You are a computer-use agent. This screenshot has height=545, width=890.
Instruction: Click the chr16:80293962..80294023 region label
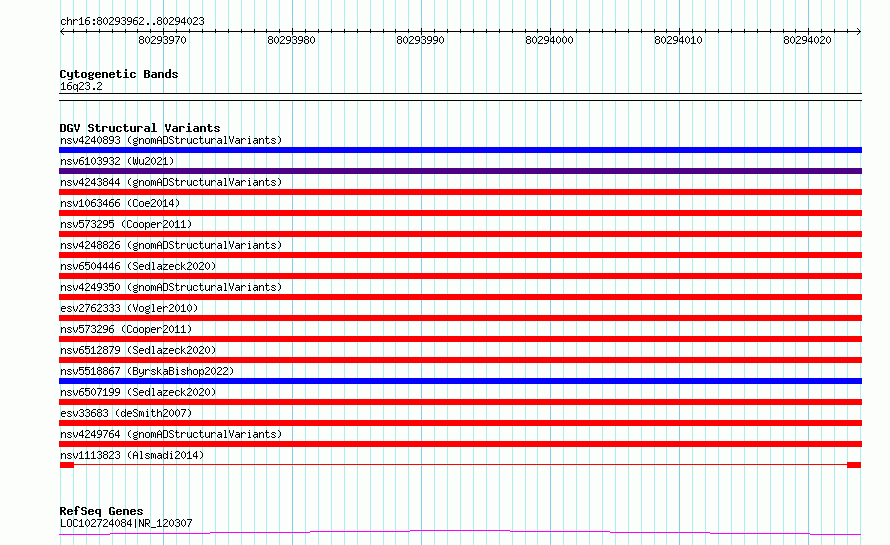click(x=132, y=22)
